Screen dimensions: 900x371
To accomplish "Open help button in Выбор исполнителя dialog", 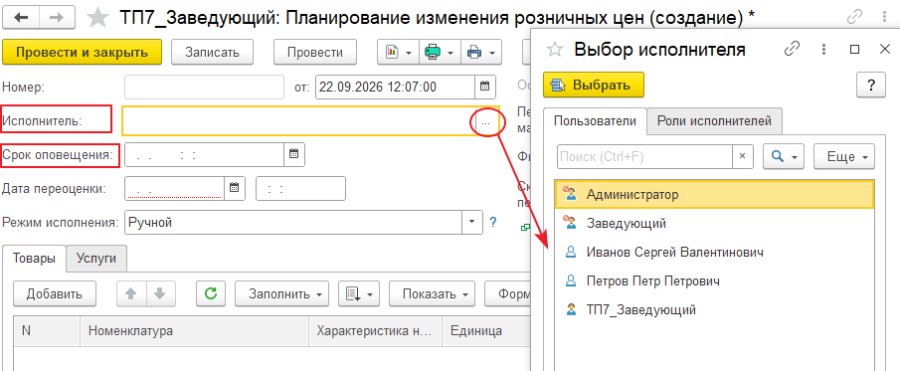I will click(871, 86).
